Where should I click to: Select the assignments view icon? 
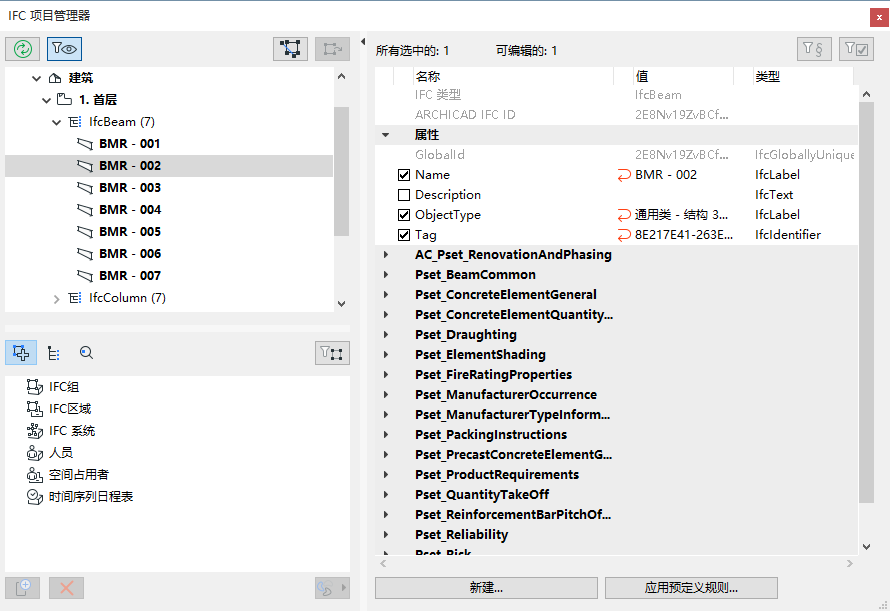(21, 353)
